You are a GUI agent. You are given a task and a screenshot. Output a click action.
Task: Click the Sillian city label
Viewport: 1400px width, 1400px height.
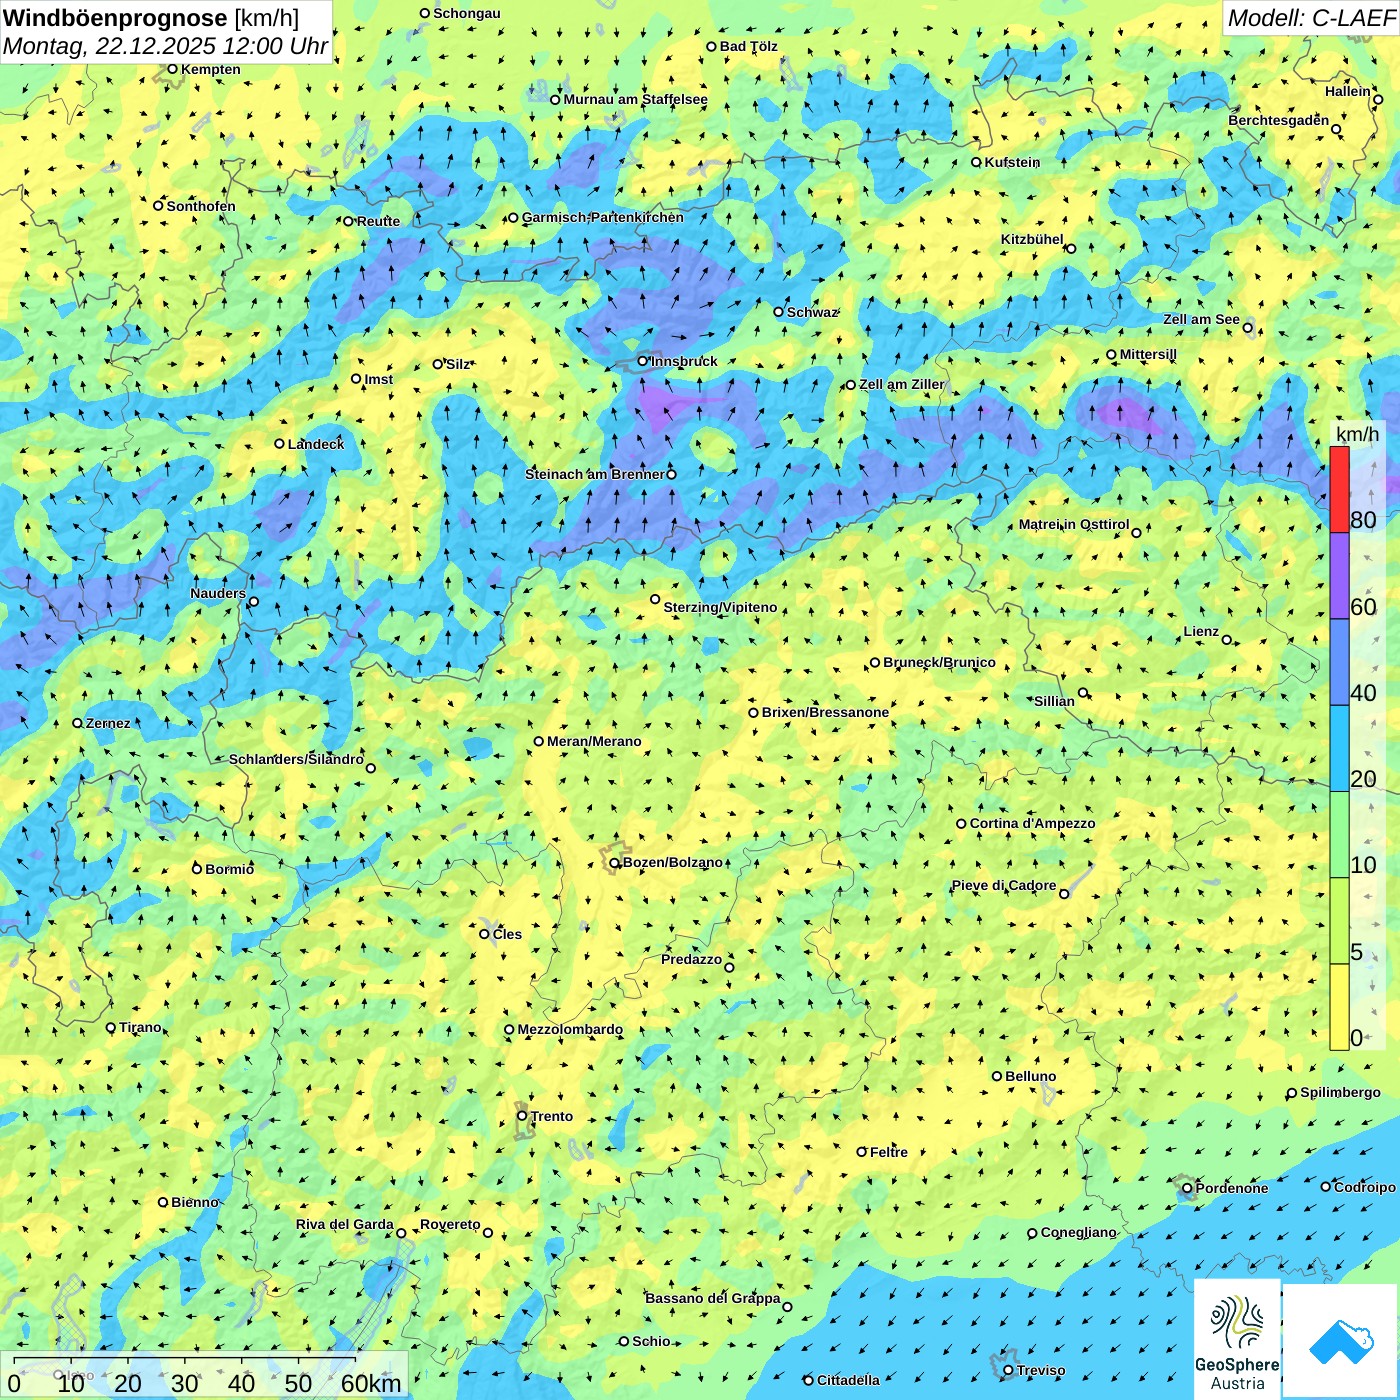pos(1054,701)
